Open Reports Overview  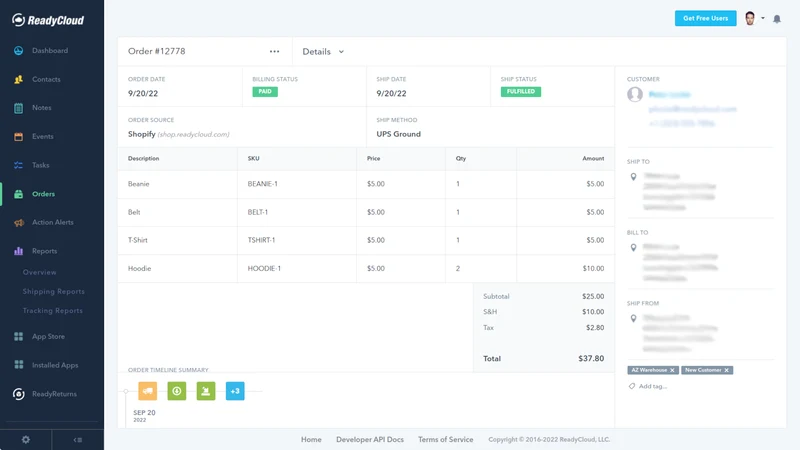click(x=40, y=272)
